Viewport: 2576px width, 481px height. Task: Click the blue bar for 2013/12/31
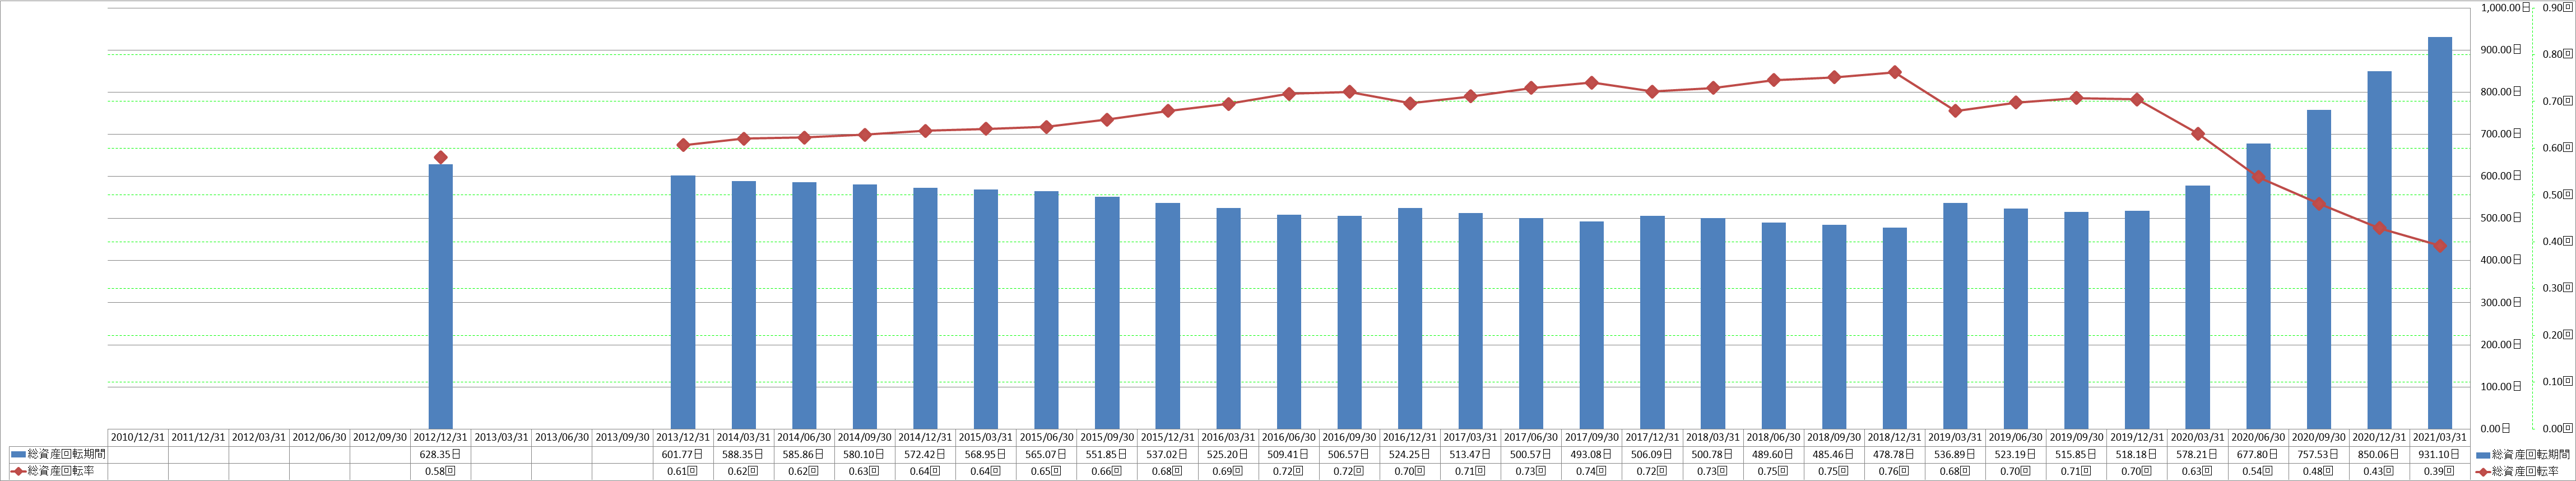point(683,302)
